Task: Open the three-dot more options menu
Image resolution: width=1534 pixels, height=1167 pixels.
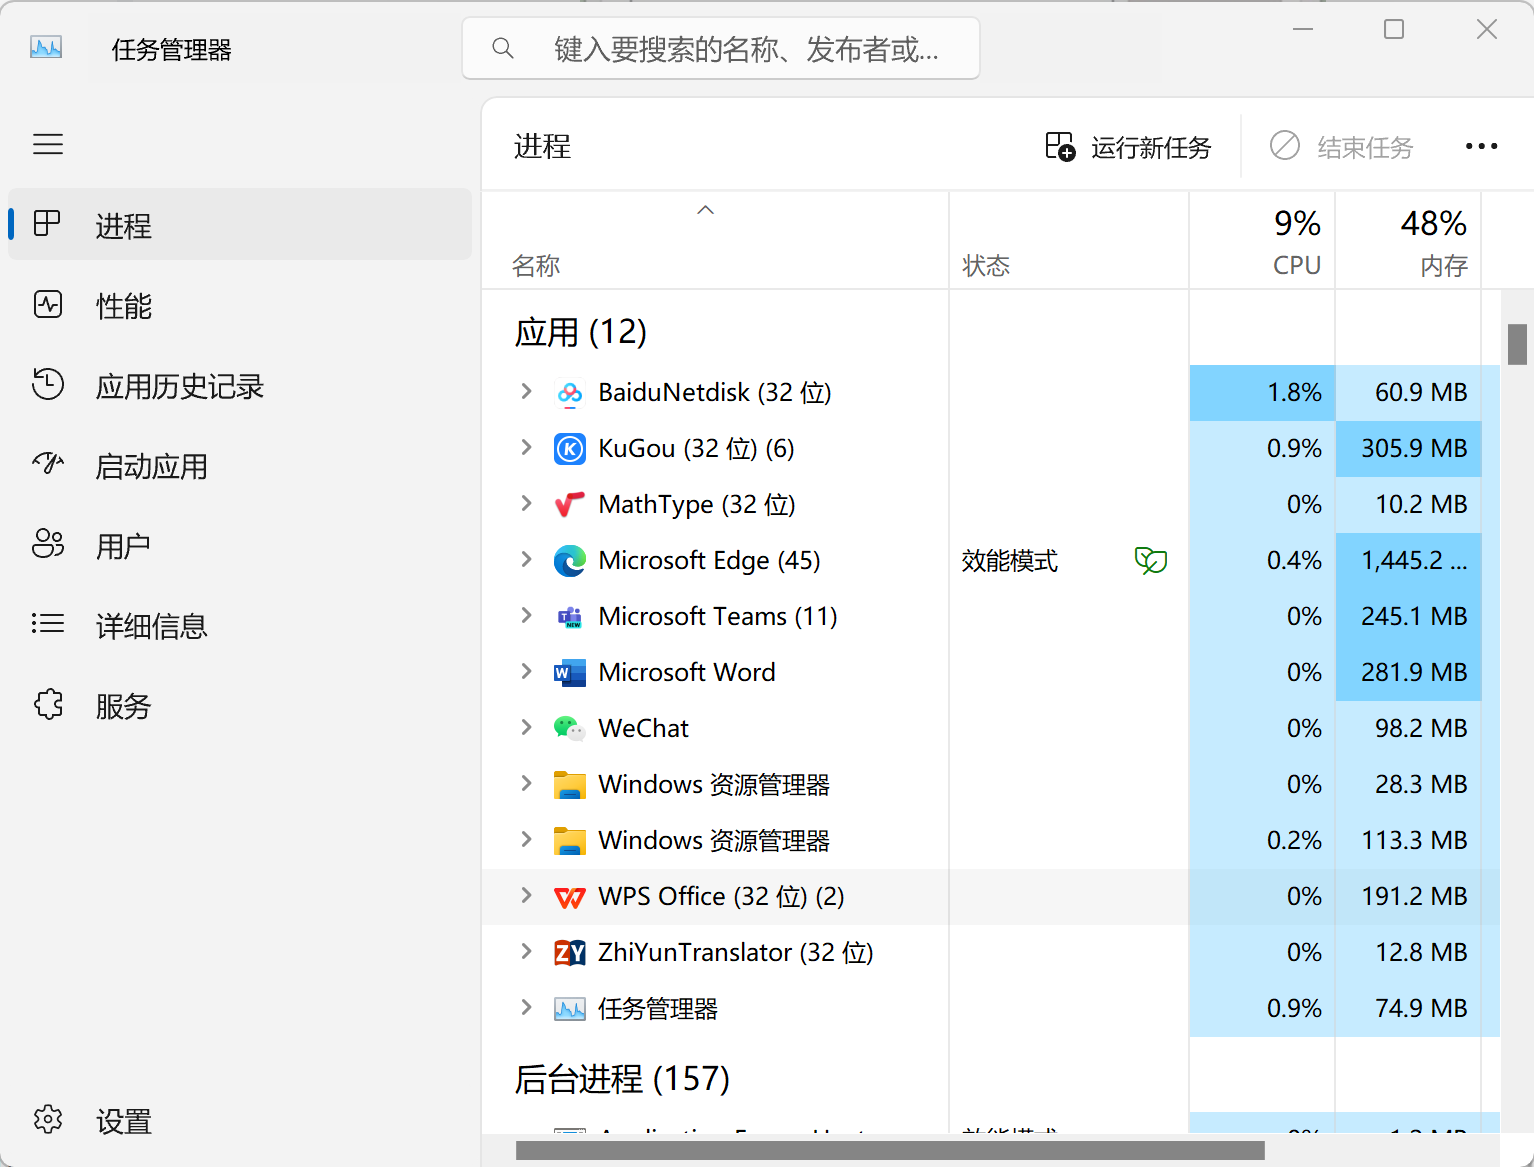Action: click(x=1481, y=147)
